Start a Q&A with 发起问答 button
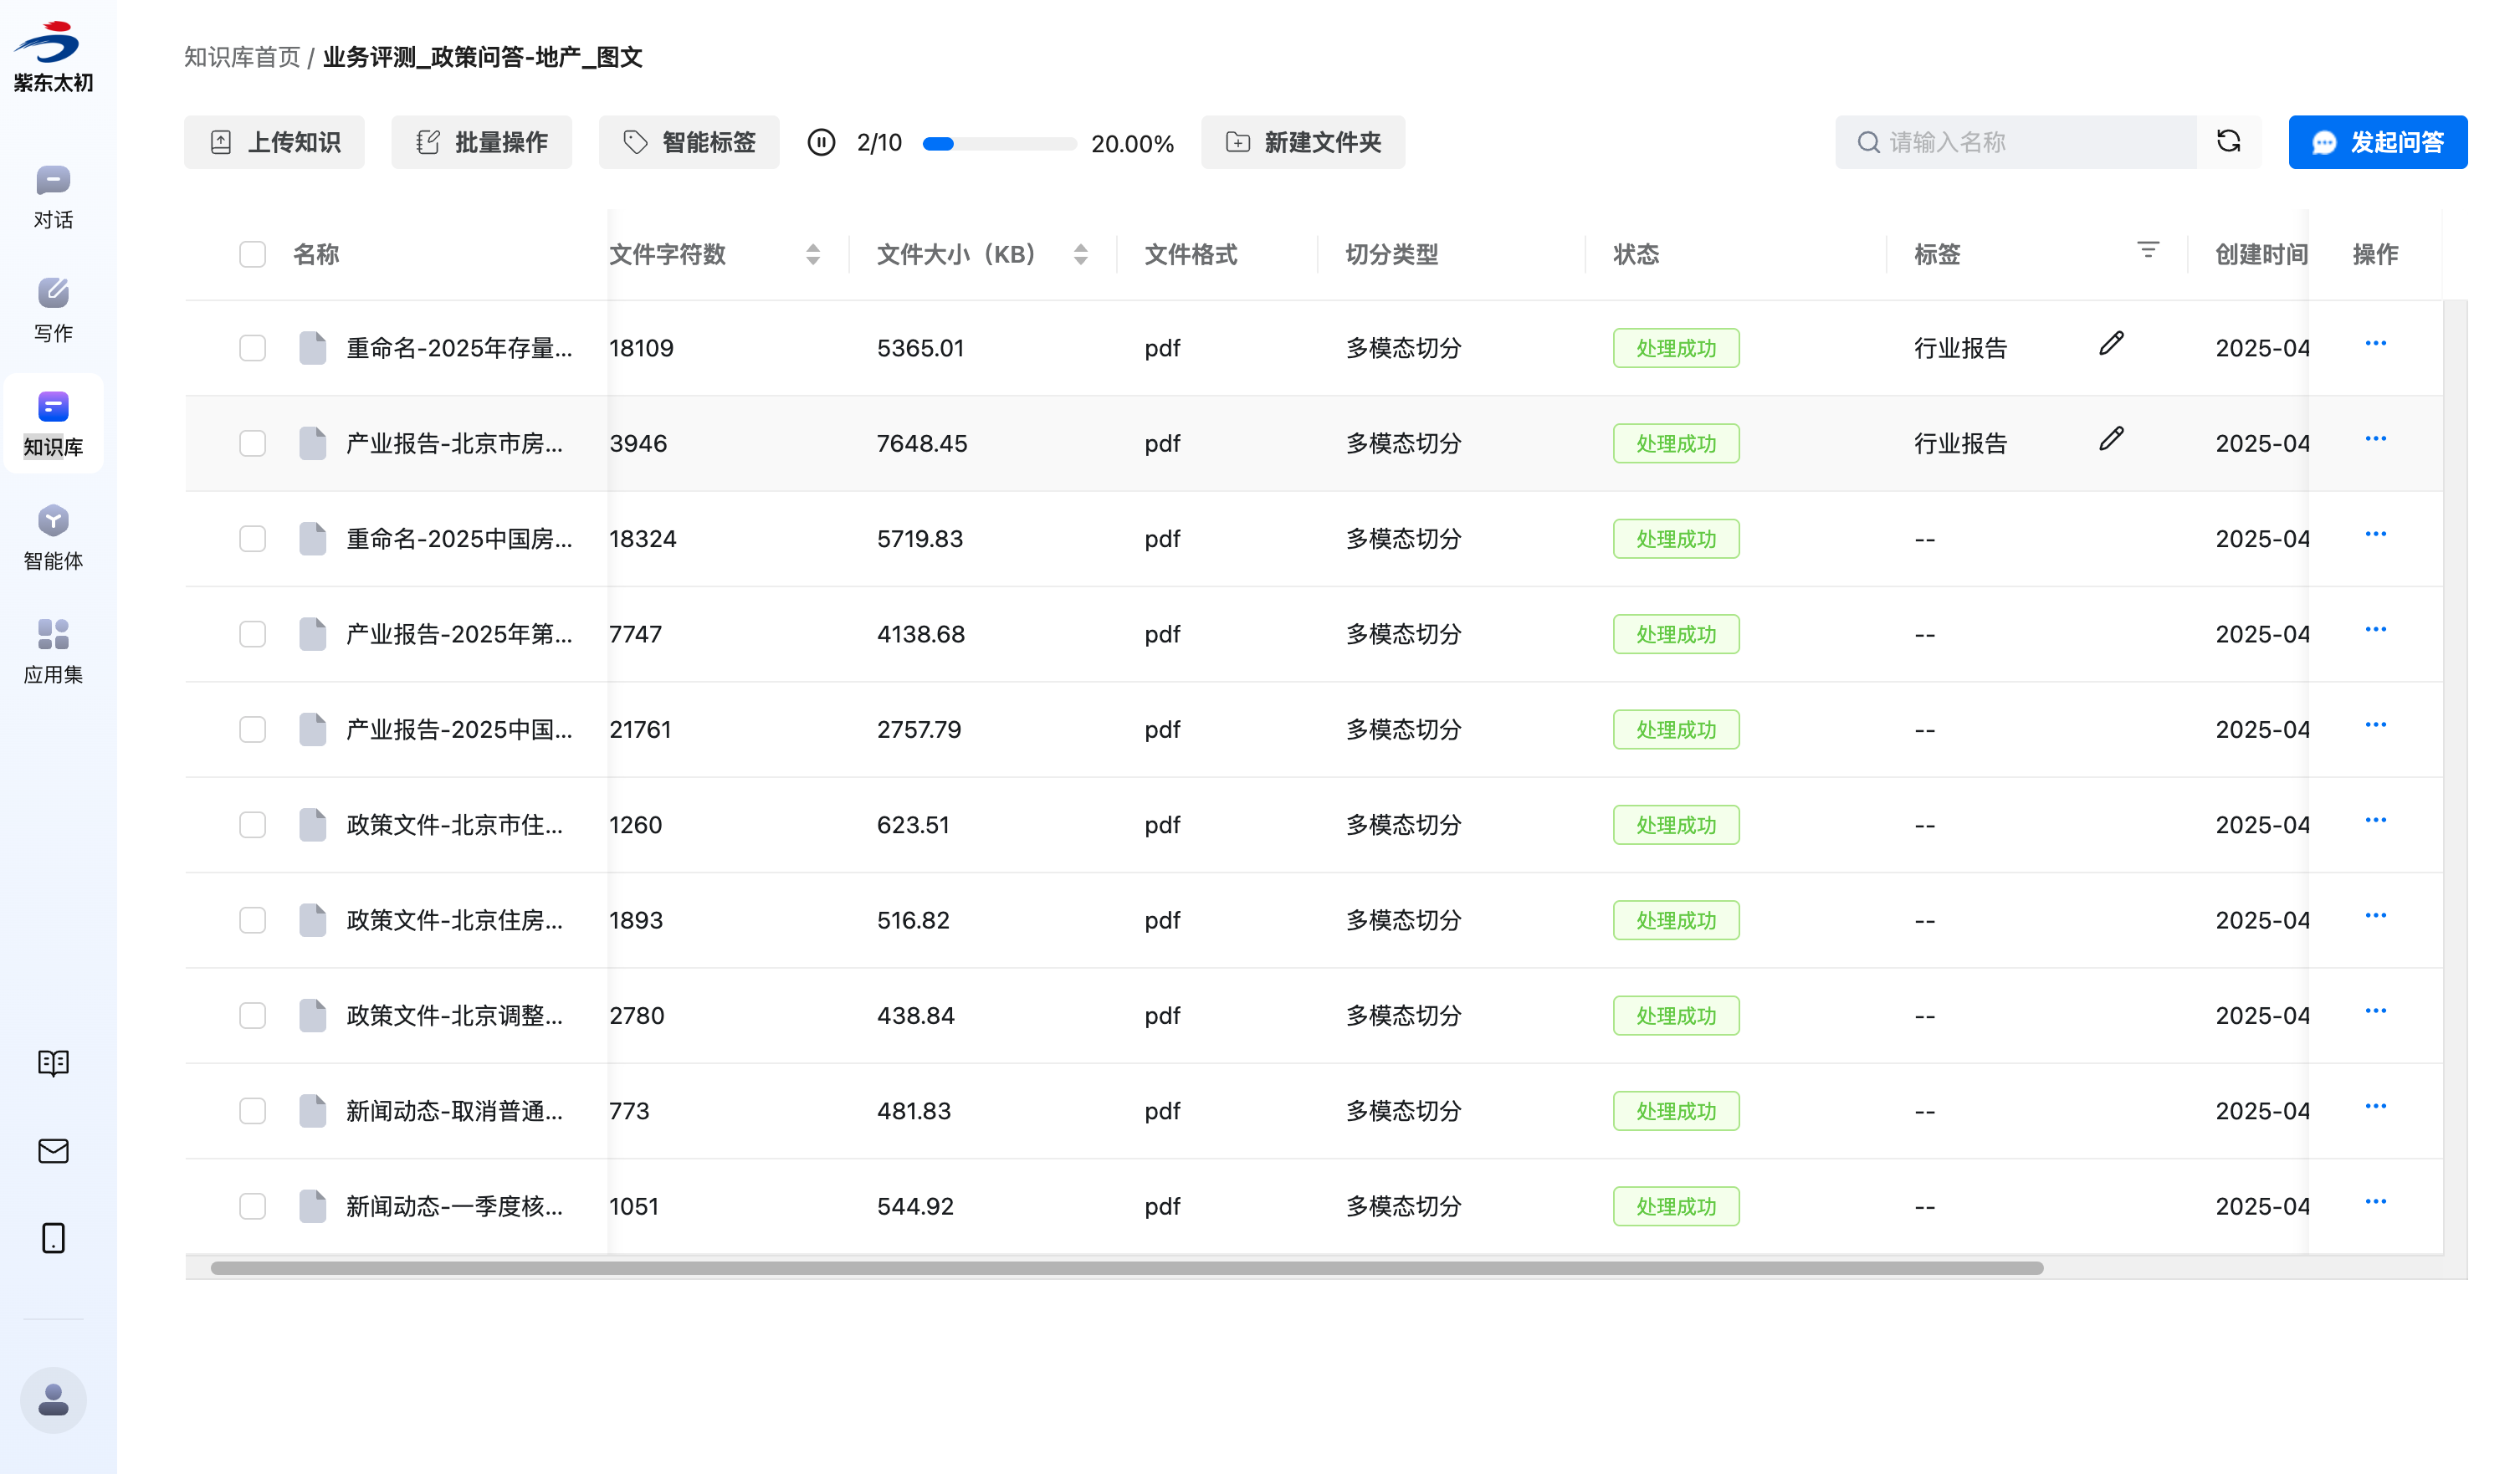The image size is (2520, 1474). click(x=2377, y=142)
